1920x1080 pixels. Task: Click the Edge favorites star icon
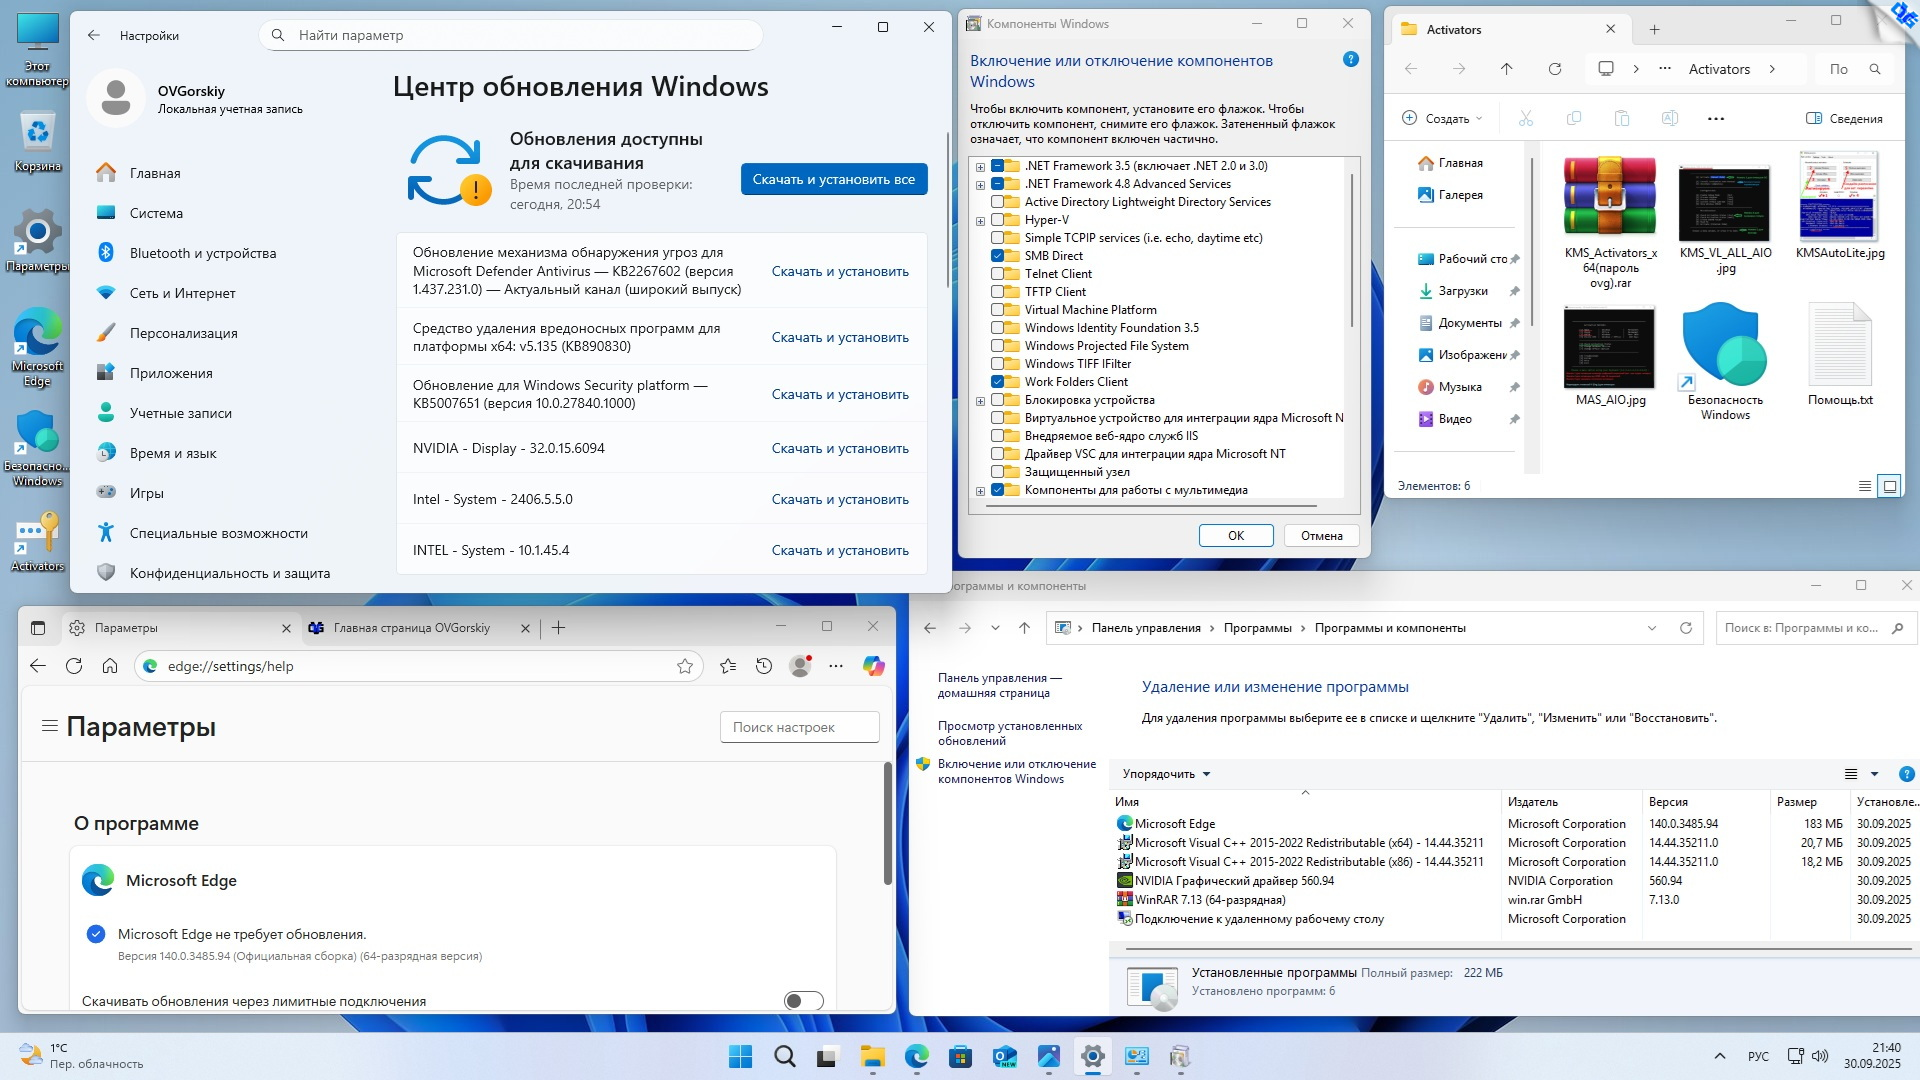pyautogui.click(x=685, y=666)
